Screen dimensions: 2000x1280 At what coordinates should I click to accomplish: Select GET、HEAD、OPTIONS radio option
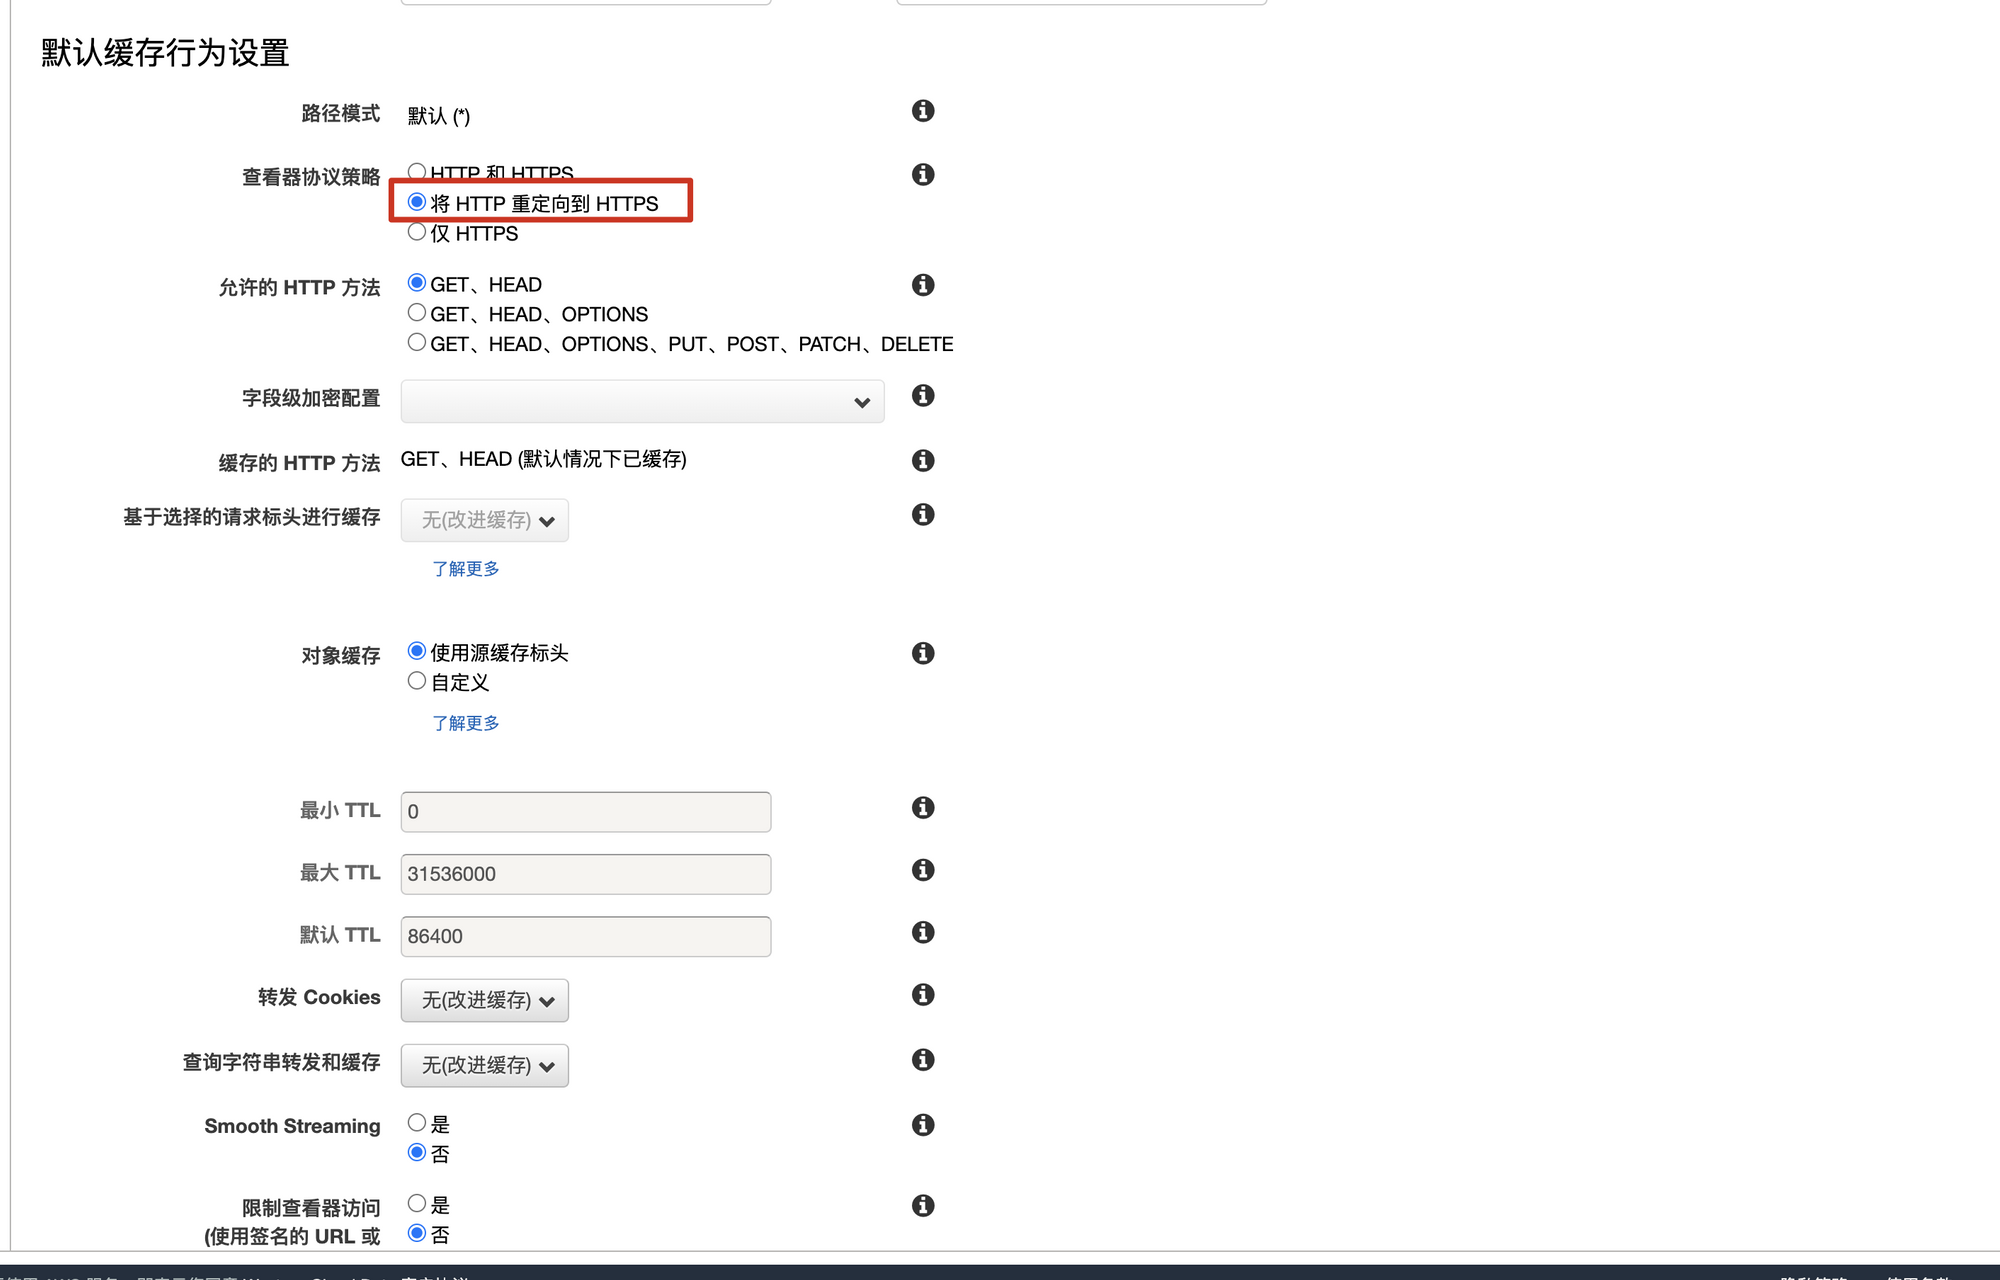tap(417, 313)
